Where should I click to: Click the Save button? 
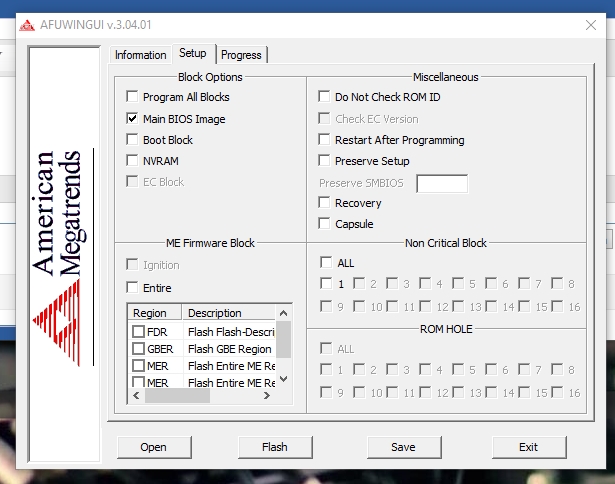(404, 447)
